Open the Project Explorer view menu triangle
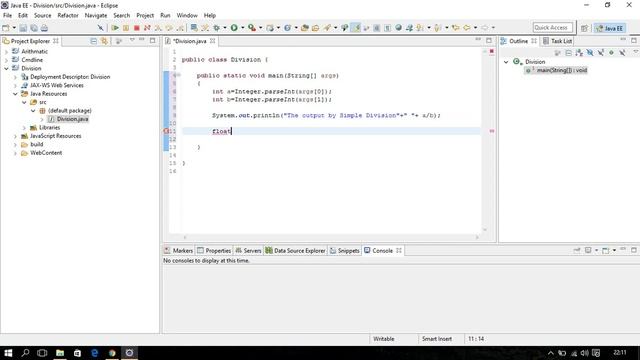 click(132, 40)
